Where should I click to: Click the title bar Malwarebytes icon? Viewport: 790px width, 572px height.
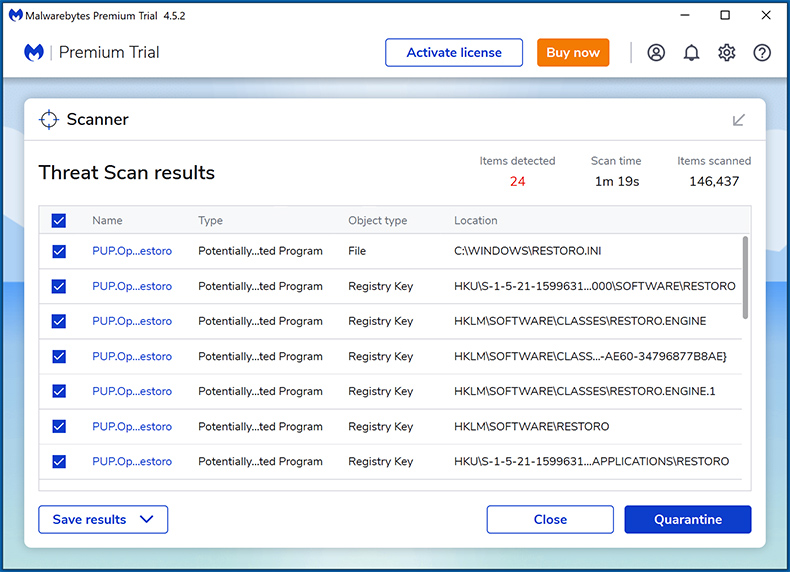pyautogui.click(x=16, y=15)
